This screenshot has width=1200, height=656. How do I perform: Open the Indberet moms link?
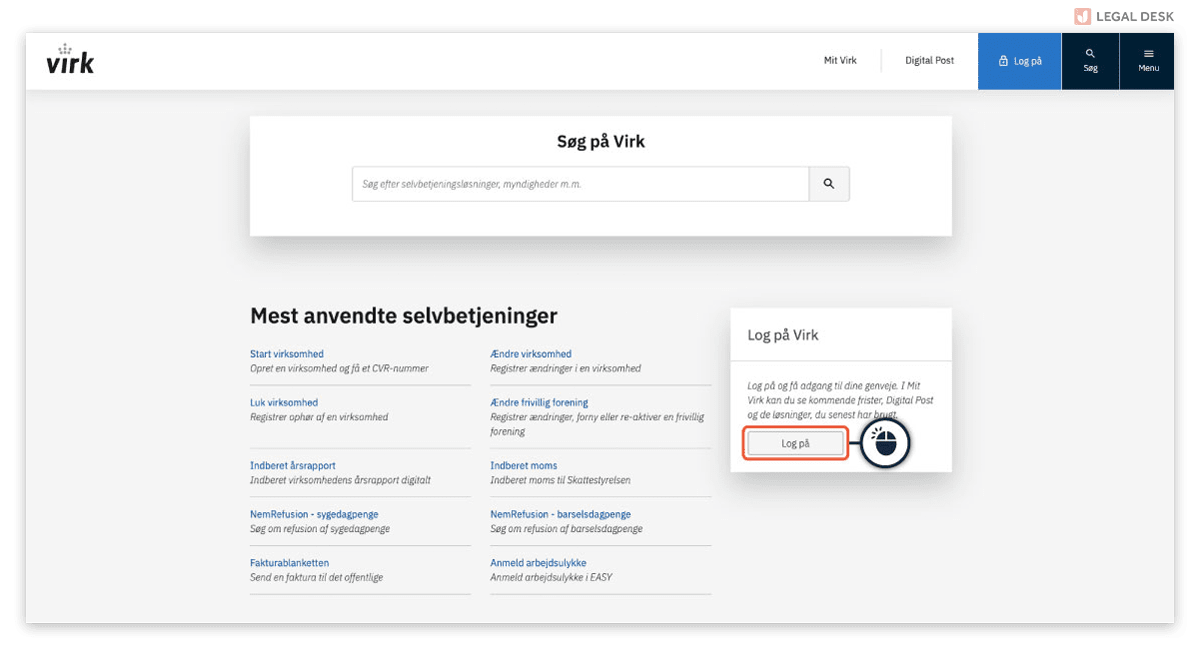click(524, 466)
